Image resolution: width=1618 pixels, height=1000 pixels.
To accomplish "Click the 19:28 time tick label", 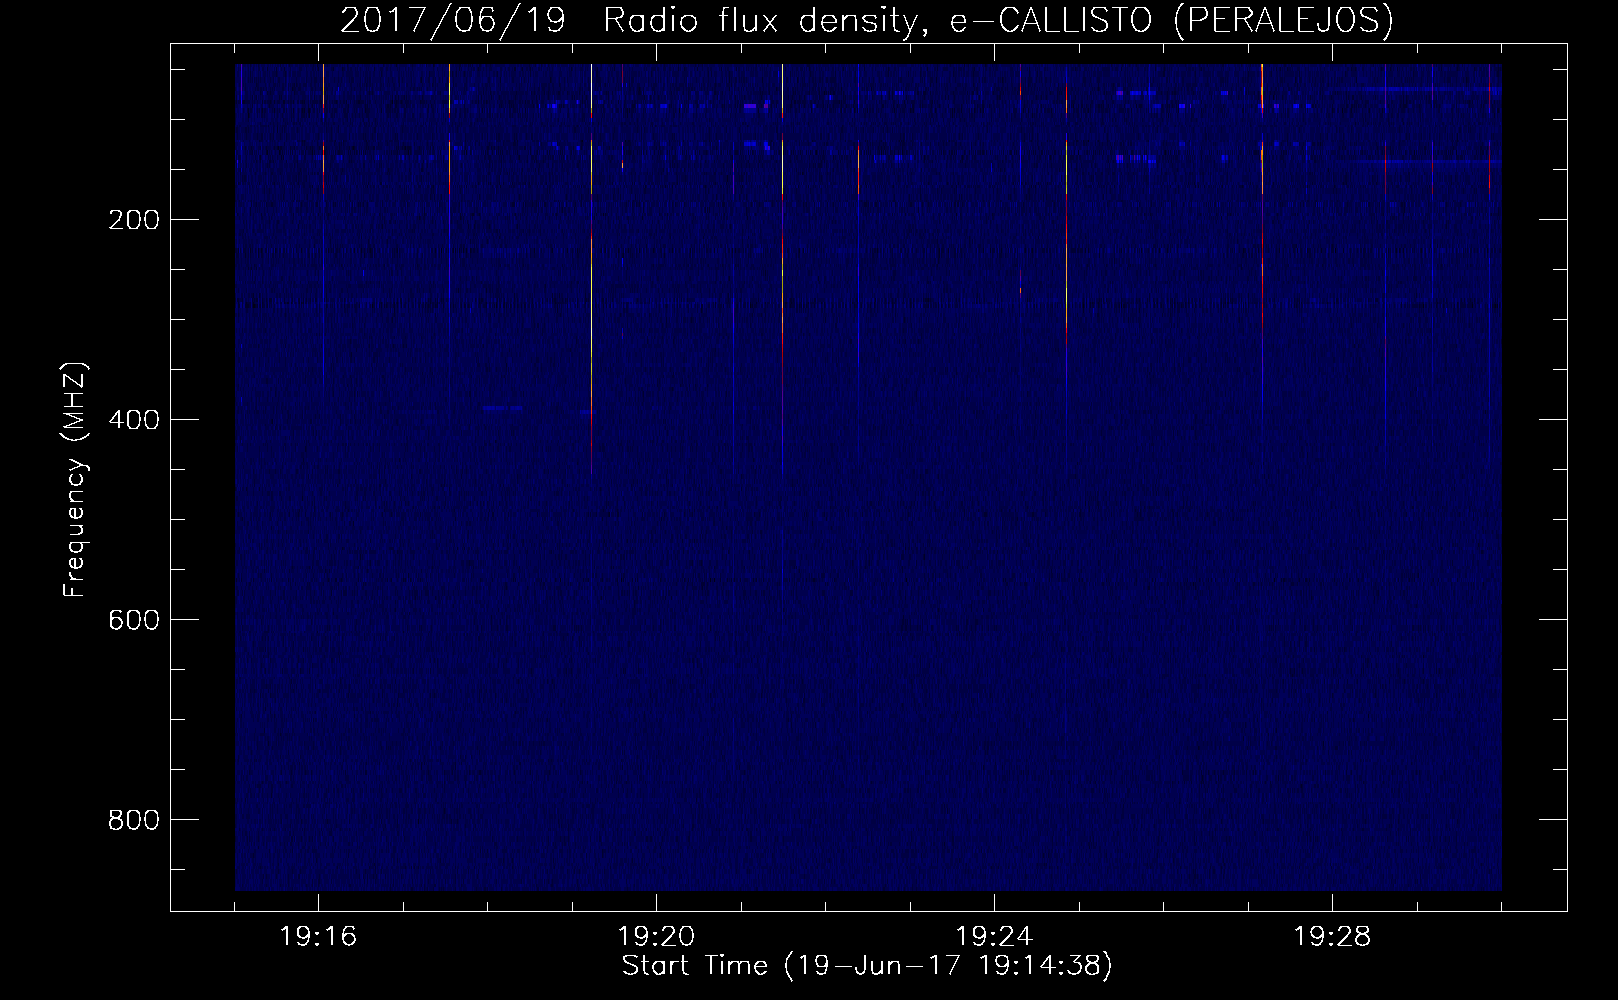I will pyautogui.click(x=1332, y=937).
